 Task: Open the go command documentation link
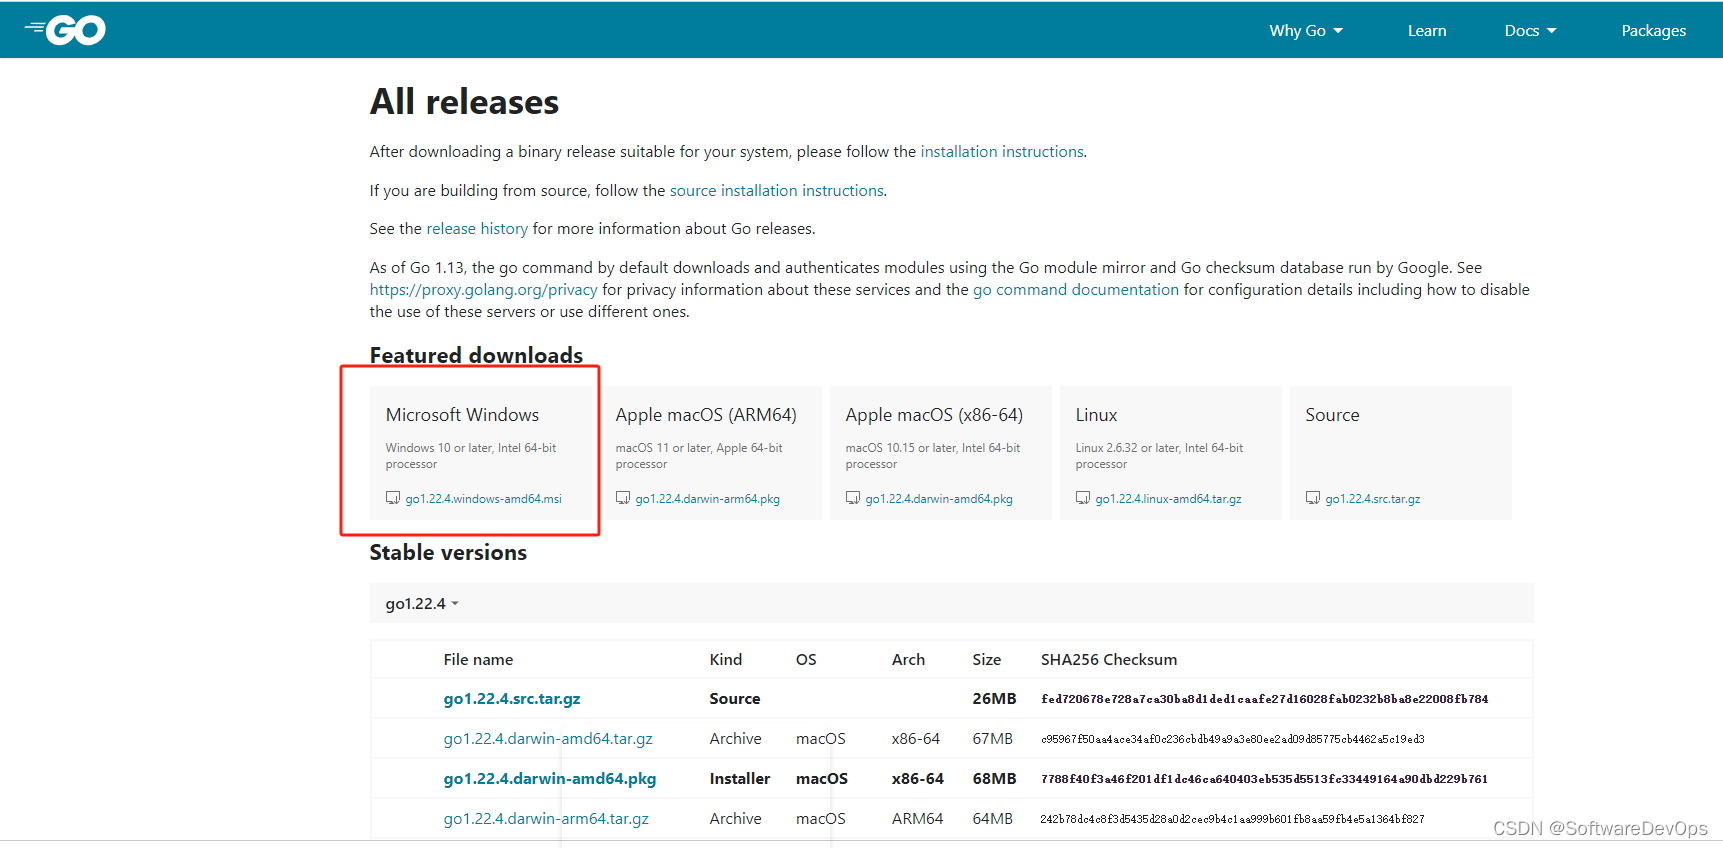click(x=1076, y=290)
